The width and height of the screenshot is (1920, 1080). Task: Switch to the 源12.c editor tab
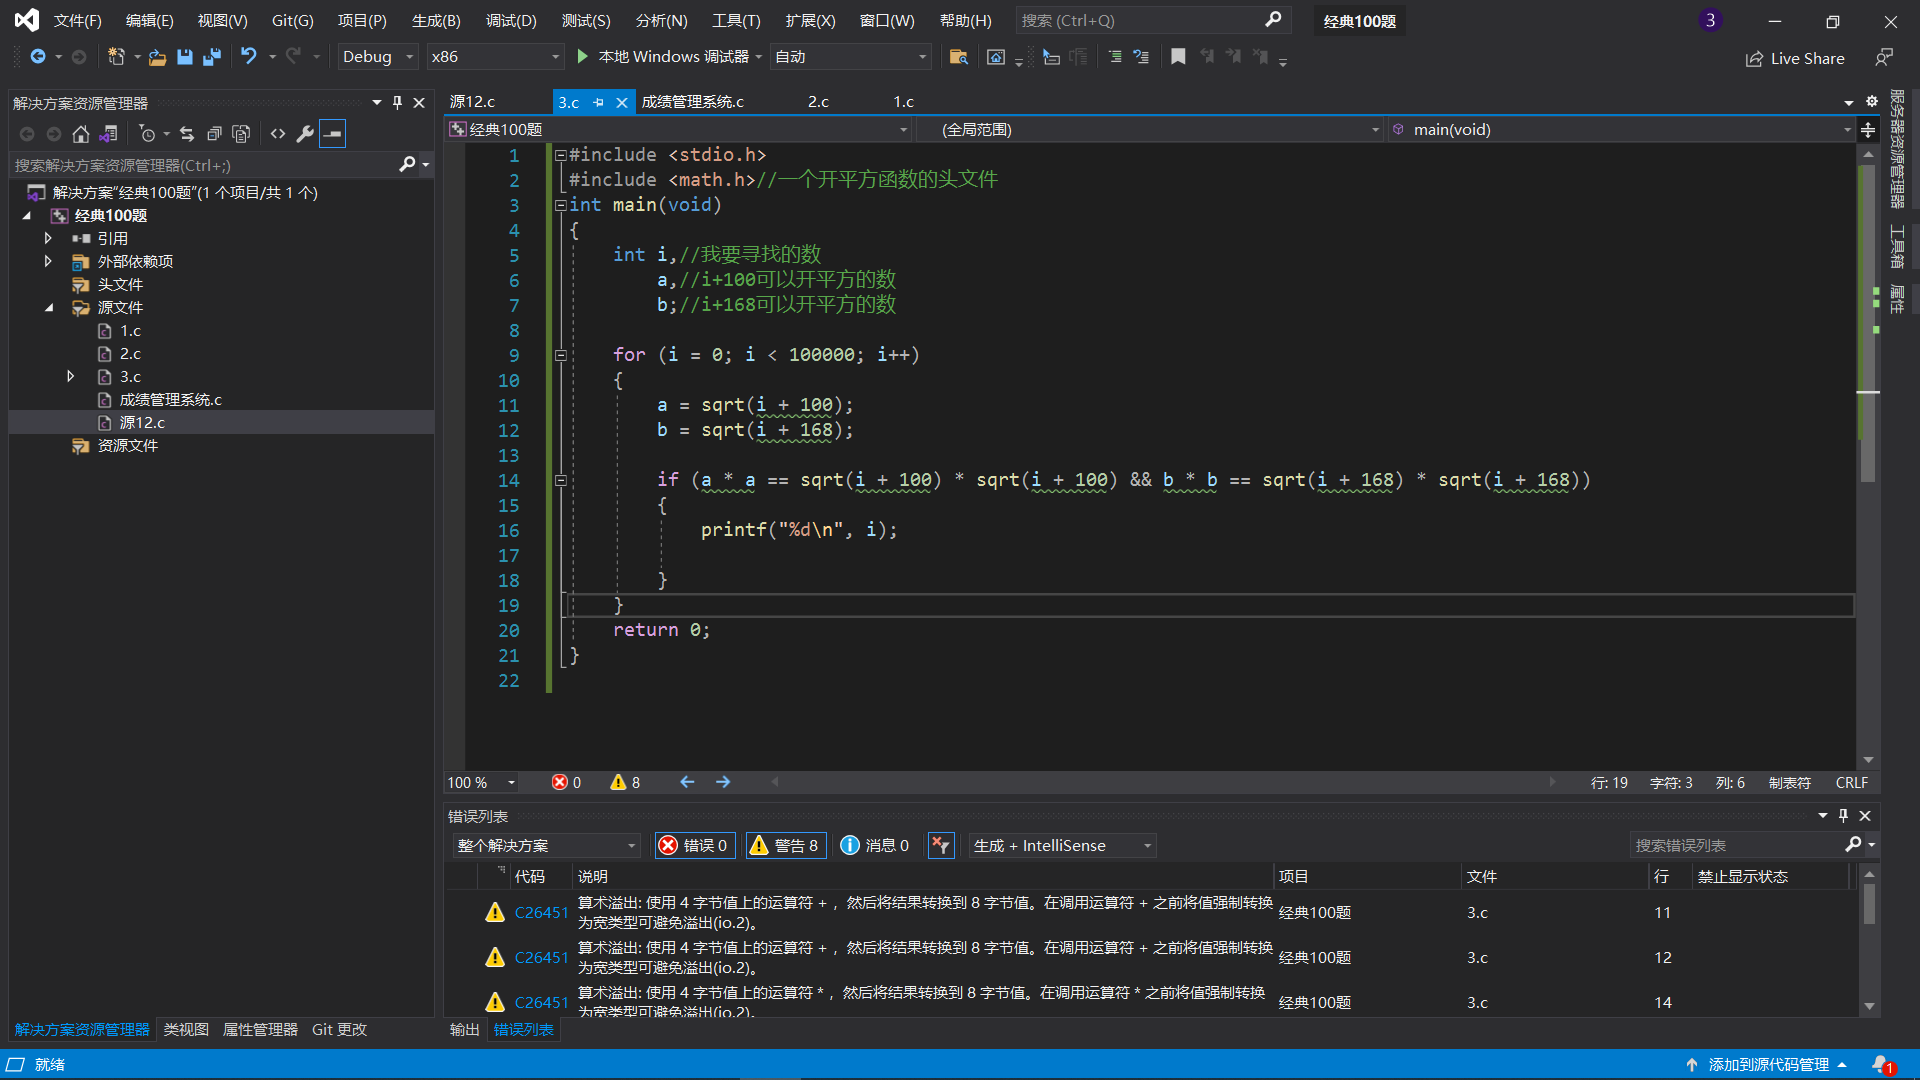472,102
